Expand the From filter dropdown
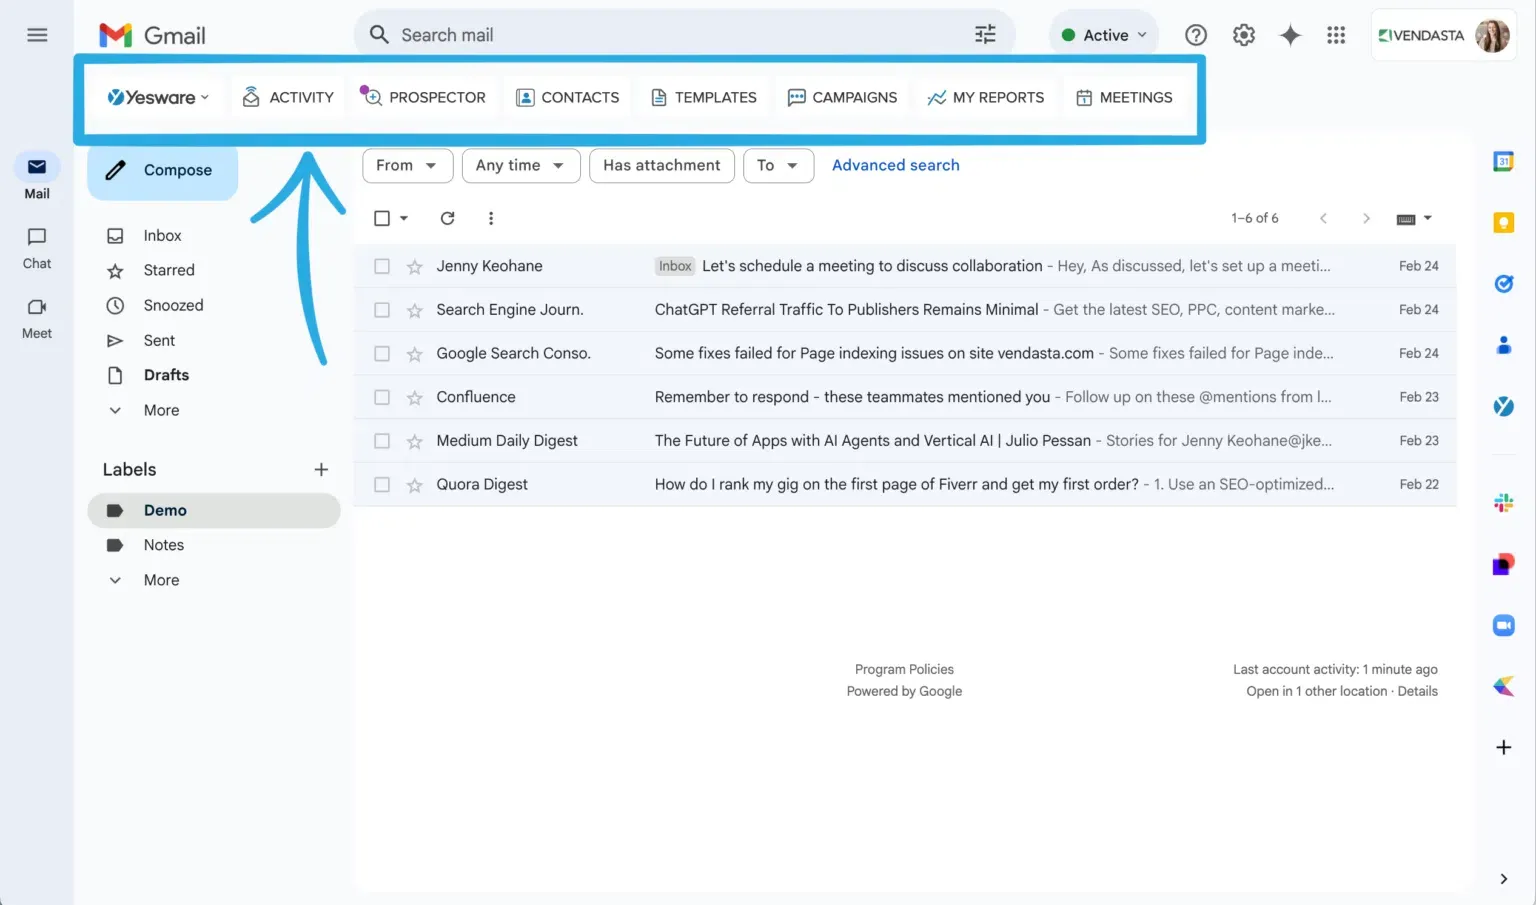 coord(407,165)
